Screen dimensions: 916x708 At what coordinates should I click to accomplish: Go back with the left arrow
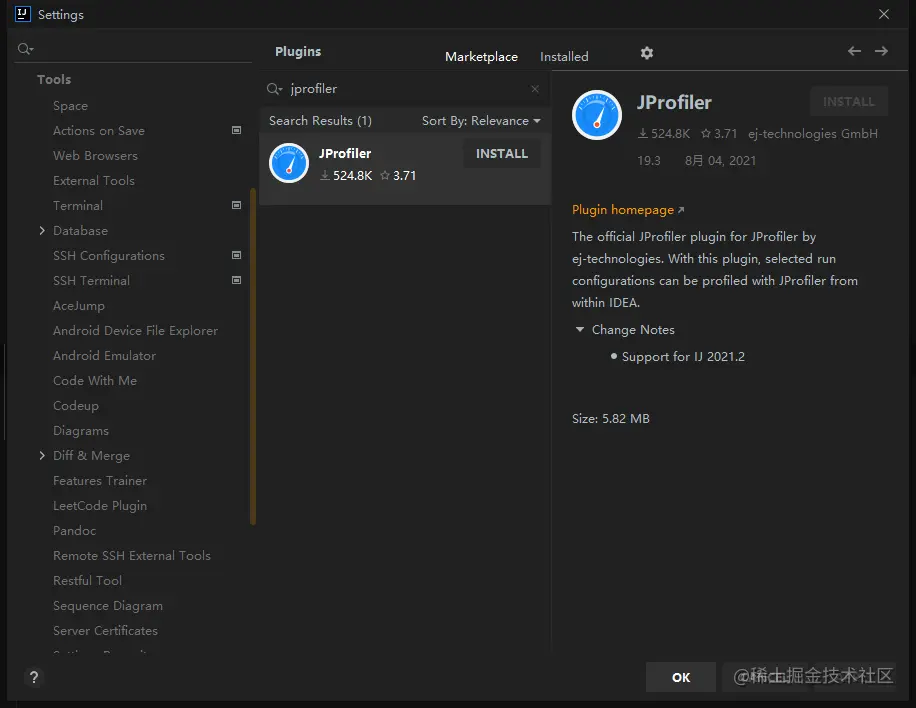point(854,51)
